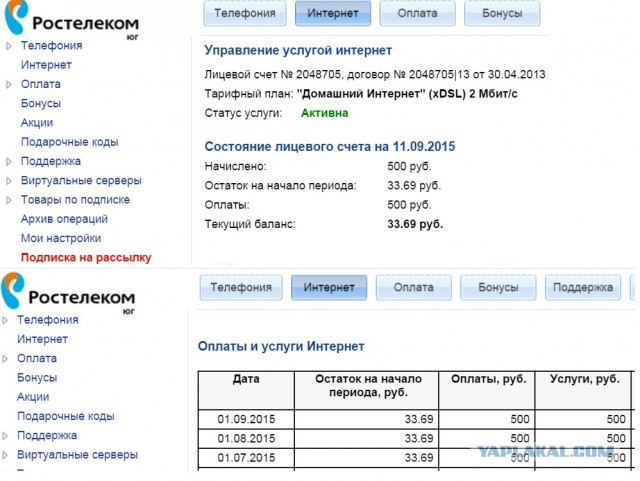Click the red Подписка на рассылку link
The height and width of the screenshot is (481, 640).
click(x=86, y=258)
